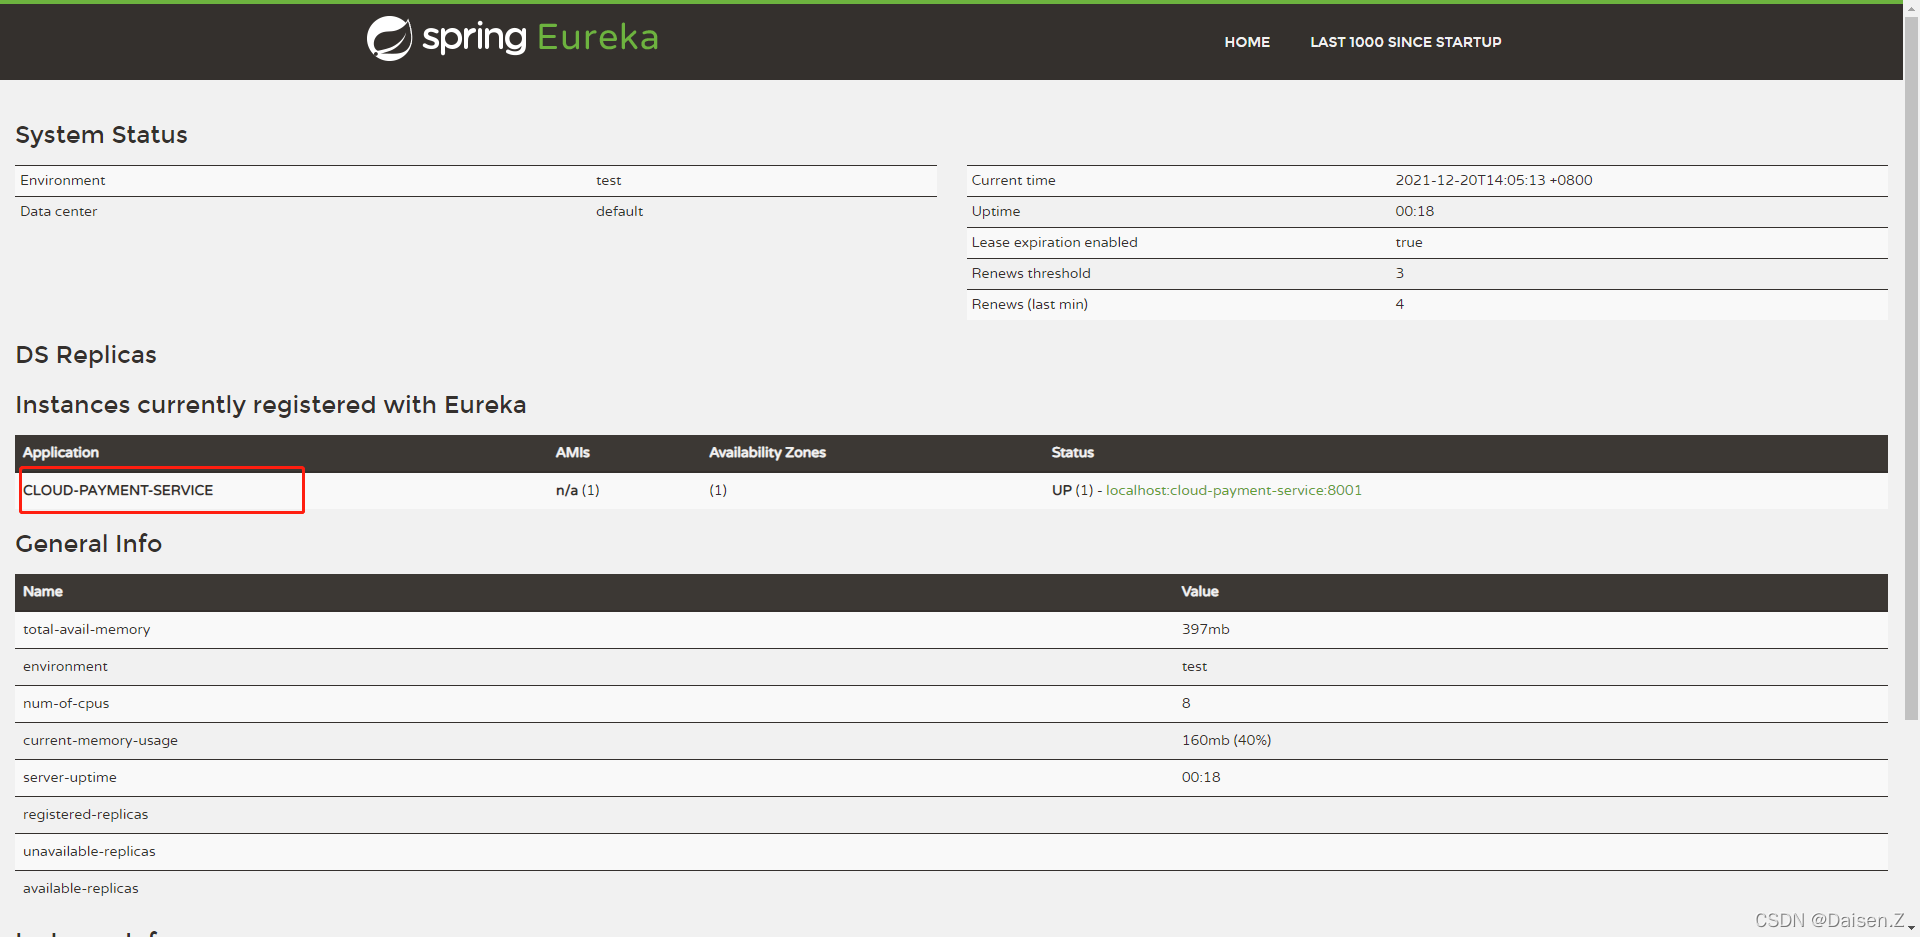Click the Lease expiration enabled label
1920x937 pixels.
coord(1054,242)
